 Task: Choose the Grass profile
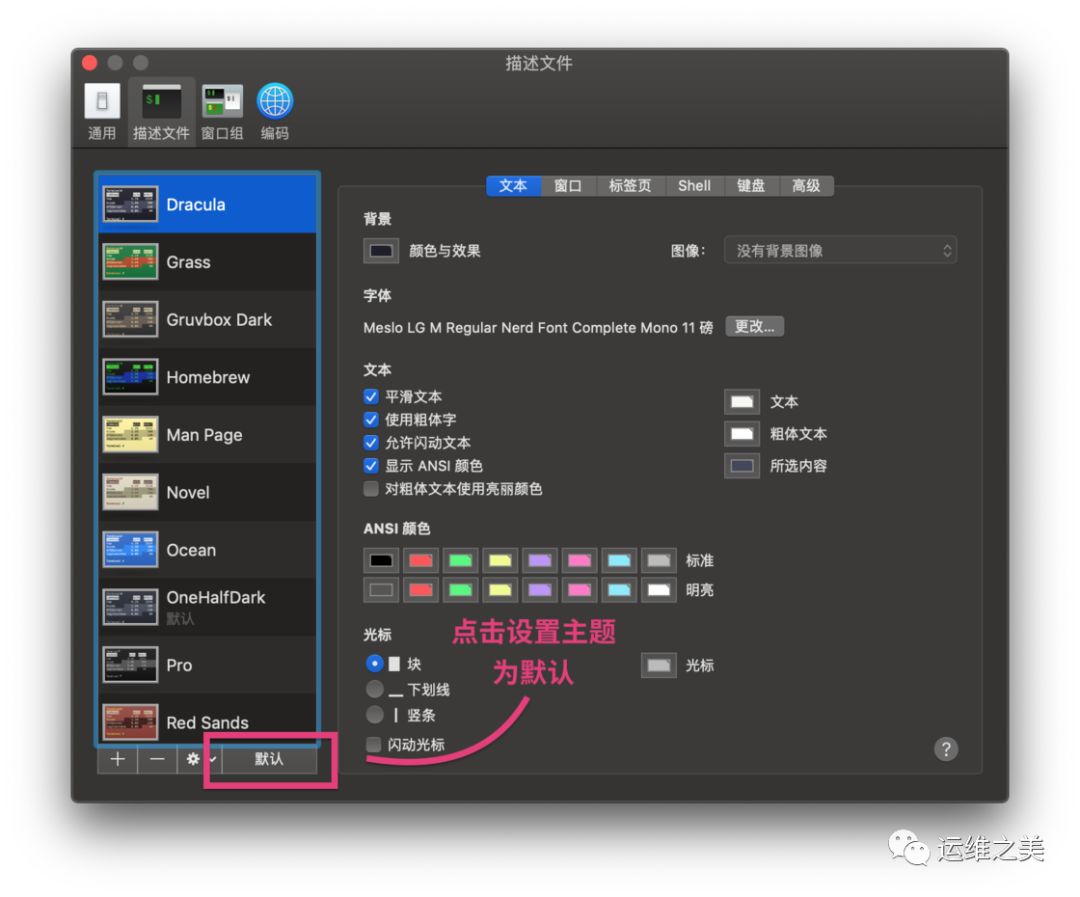click(x=207, y=262)
